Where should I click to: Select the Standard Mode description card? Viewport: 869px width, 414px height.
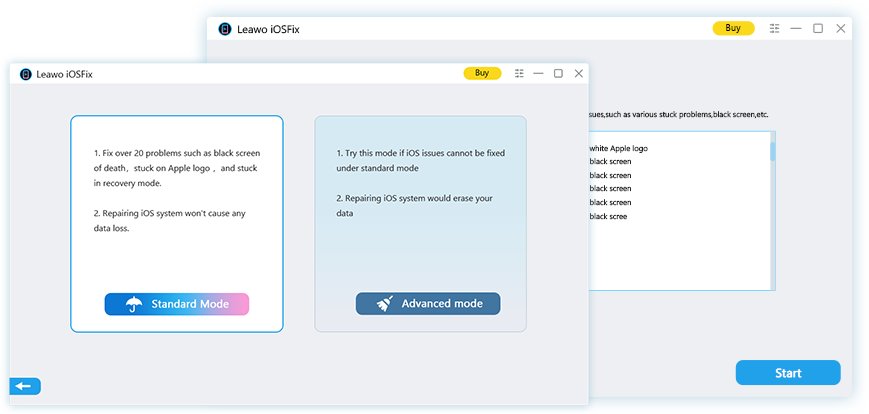click(x=177, y=224)
